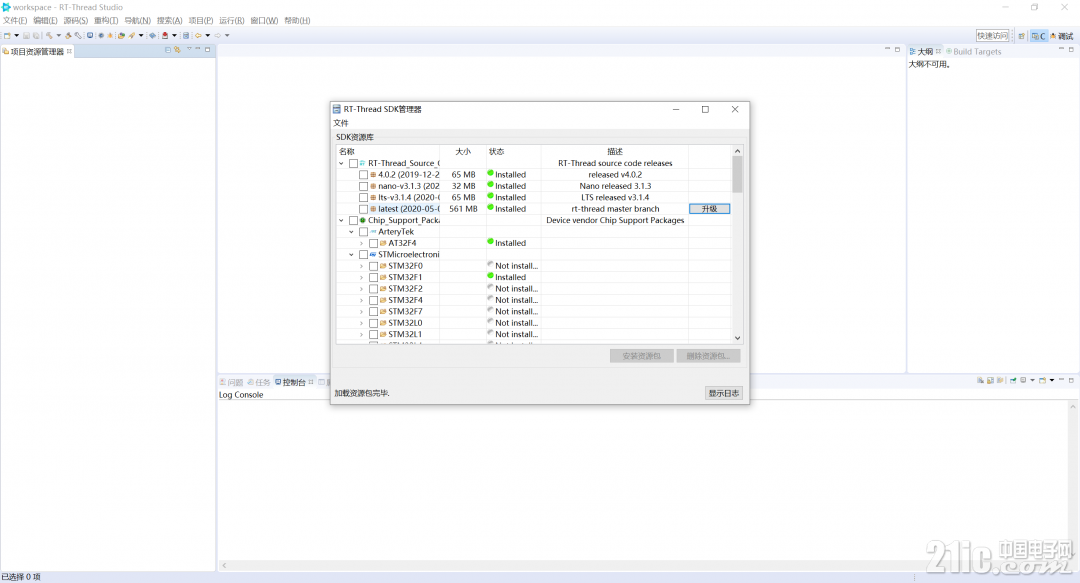Click the 大小 column header

[463, 152]
